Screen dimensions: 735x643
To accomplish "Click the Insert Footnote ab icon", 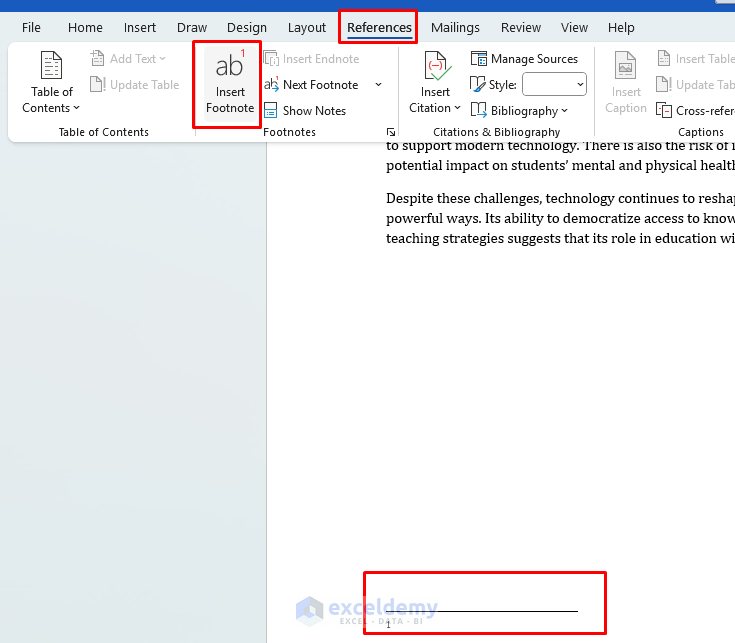I will point(229,65).
